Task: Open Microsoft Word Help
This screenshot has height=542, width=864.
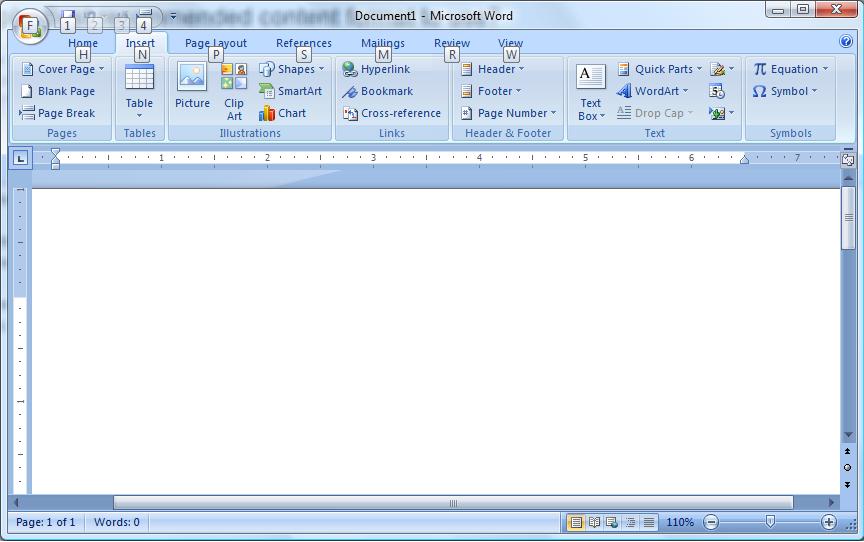Action: pos(846,41)
